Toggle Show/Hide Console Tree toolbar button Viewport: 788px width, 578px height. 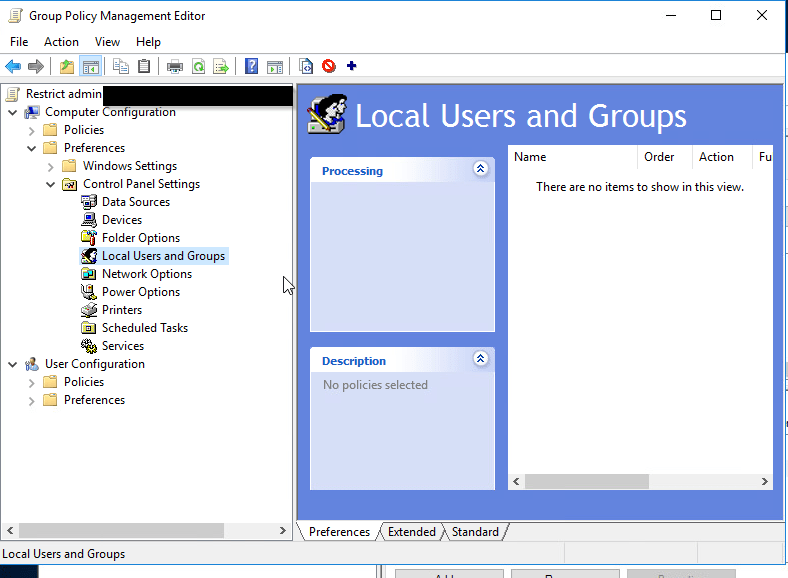91,66
